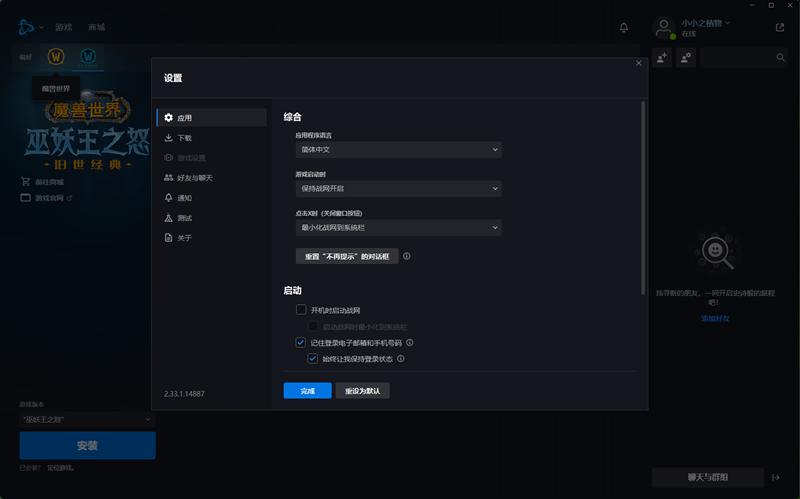Screen dimensions: 800x499
Task: Open the friend management gear icon
Action: click(686, 58)
